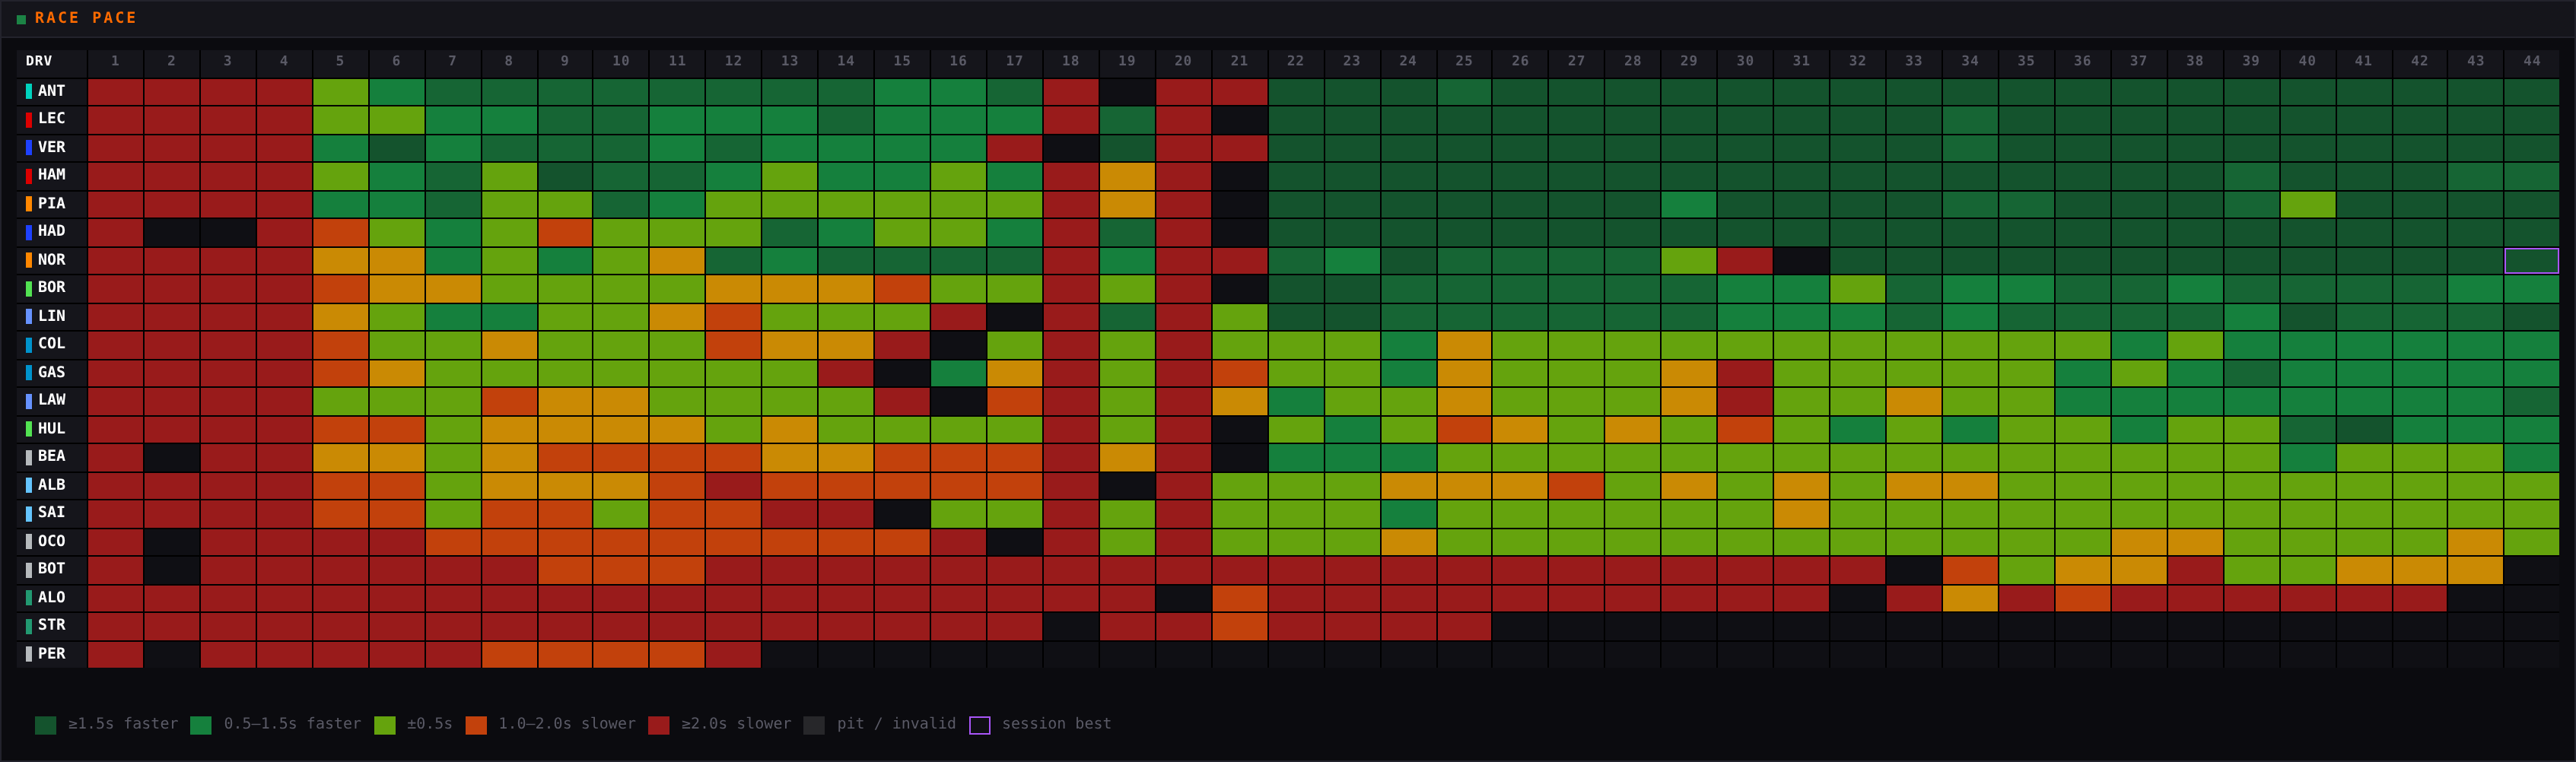
Task: Click the pit / invalid legend swatch
Action: pyautogui.click(x=814, y=725)
